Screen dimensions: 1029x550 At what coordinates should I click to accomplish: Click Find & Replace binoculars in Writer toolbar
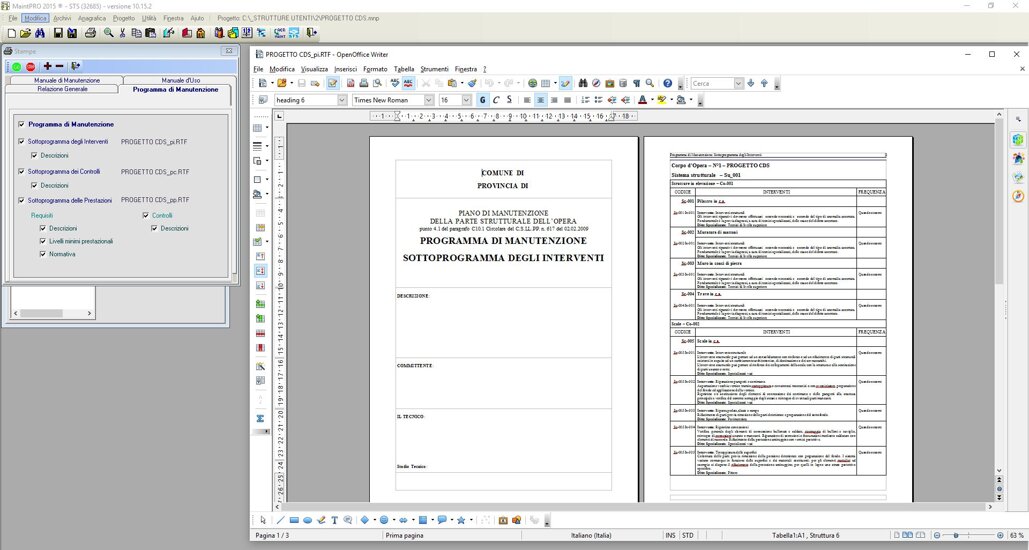point(581,83)
